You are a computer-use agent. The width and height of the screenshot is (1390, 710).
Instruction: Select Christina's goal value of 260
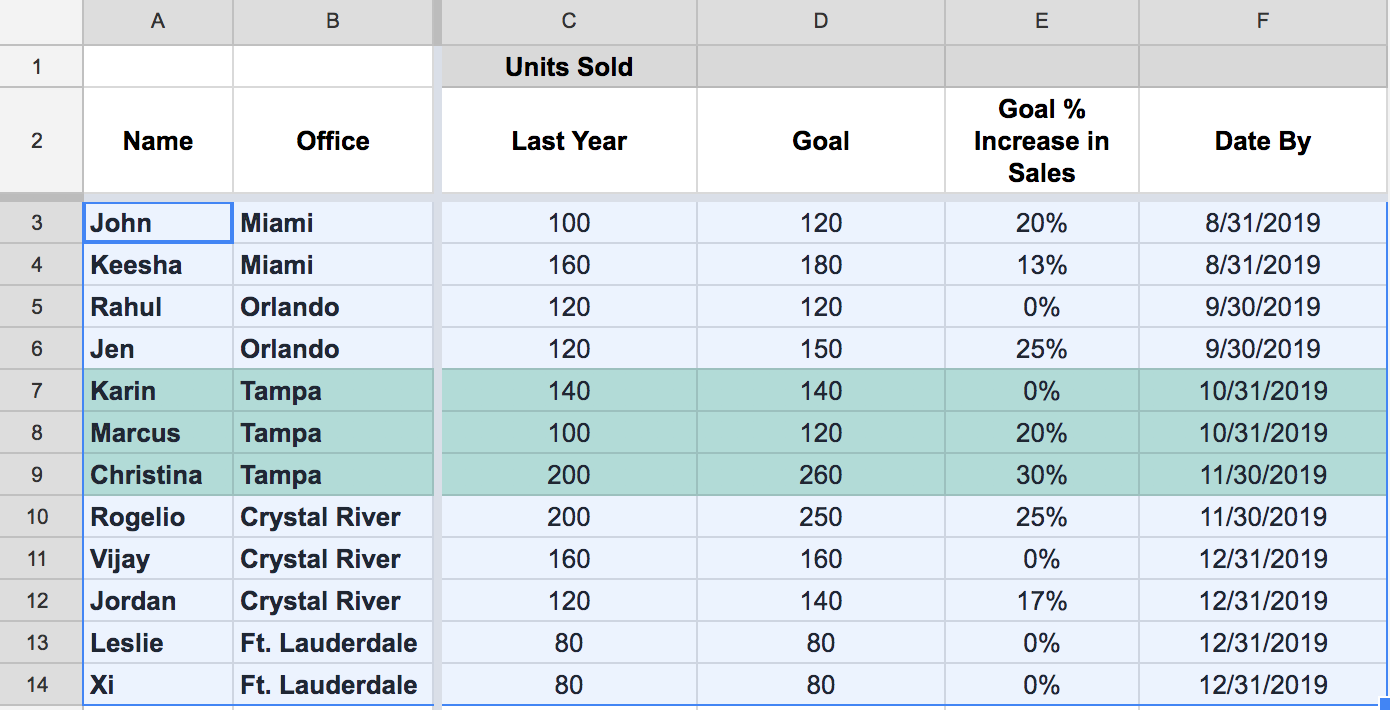coord(820,475)
